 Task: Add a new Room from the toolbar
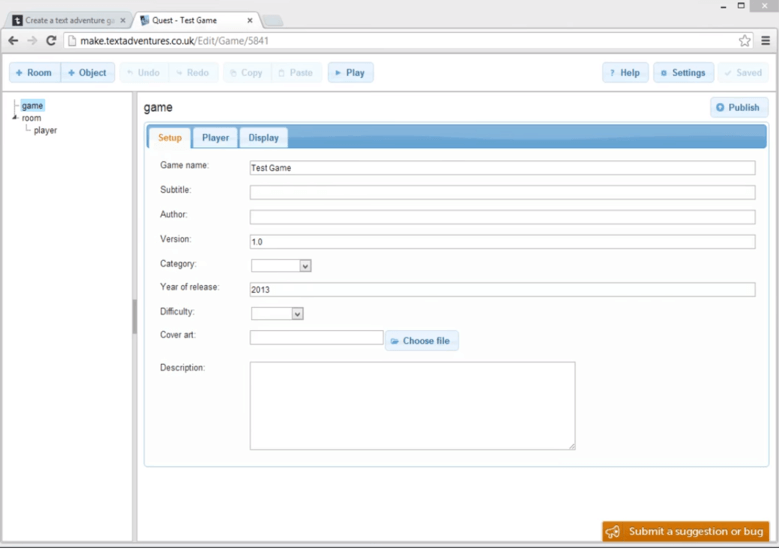click(x=34, y=73)
